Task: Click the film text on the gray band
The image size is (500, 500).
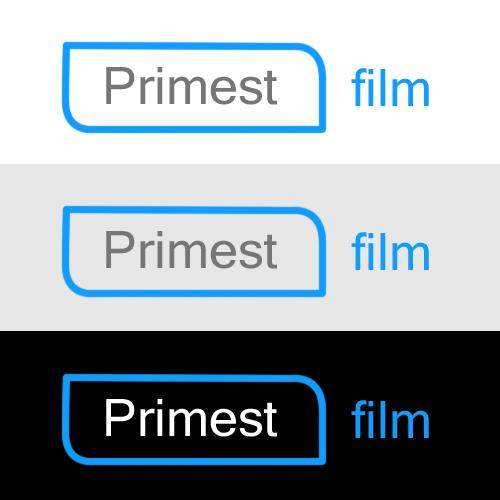Action: tap(390, 252)
